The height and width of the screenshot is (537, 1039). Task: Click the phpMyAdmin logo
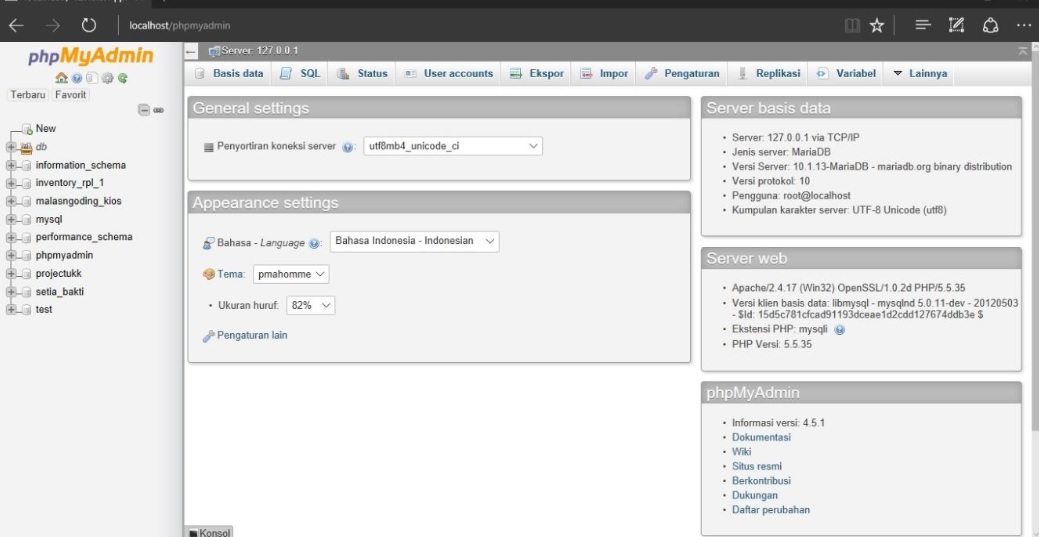click(91, 56)
